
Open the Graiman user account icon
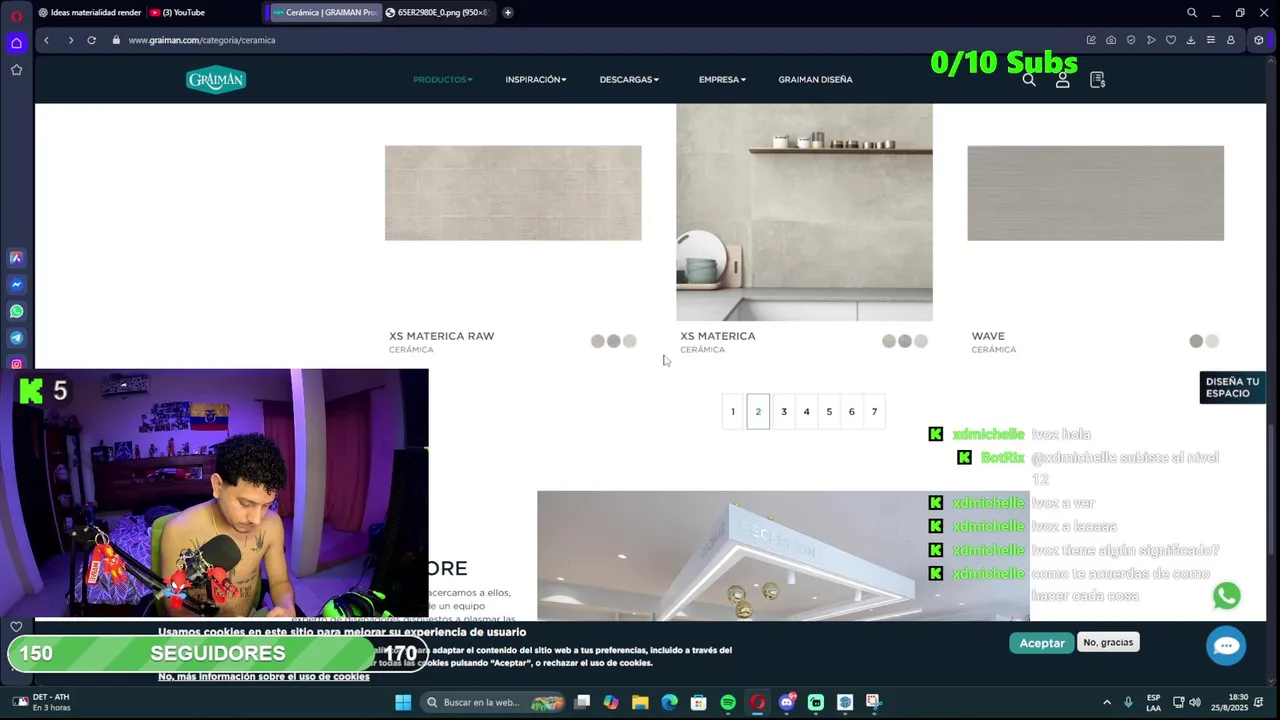(1063, 80)
